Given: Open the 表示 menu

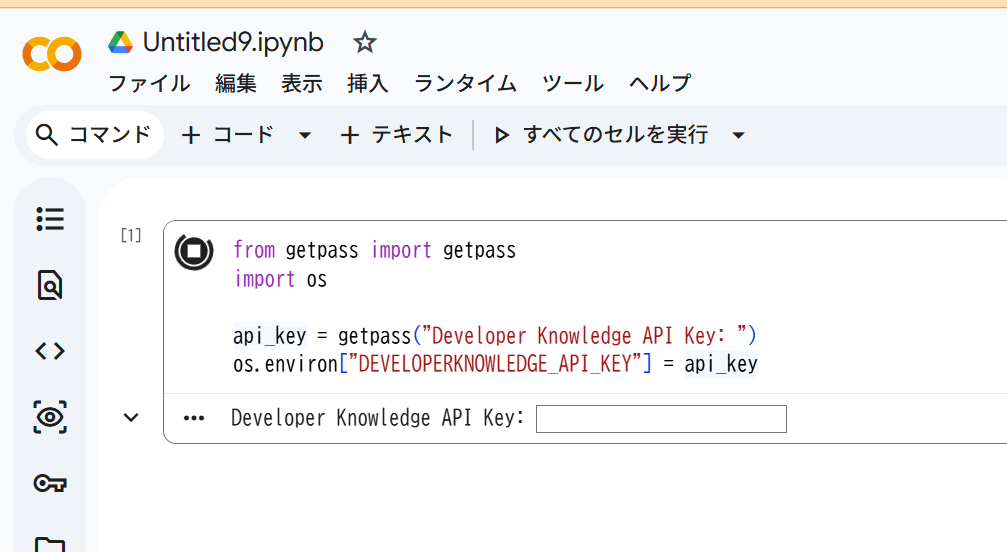Looking at the screenshot, I should click(302, 83).
